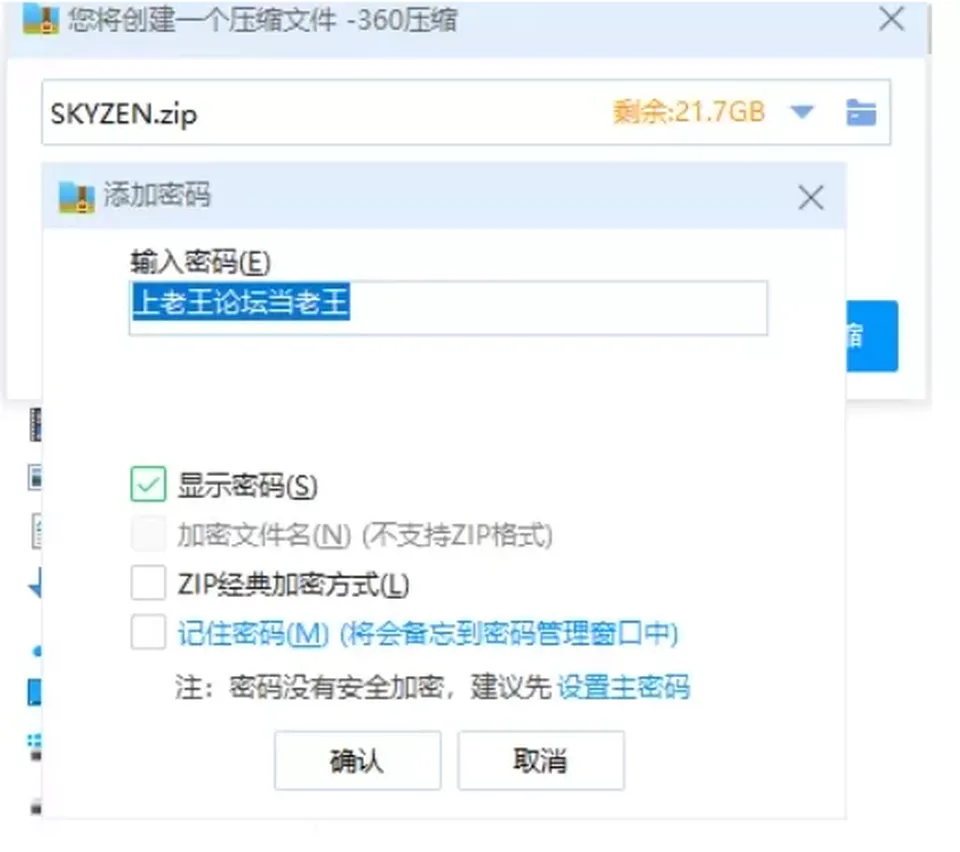Click the 剩余:21.7GB free space text
This screenshot has height=852, width=960.
point(689,112)
